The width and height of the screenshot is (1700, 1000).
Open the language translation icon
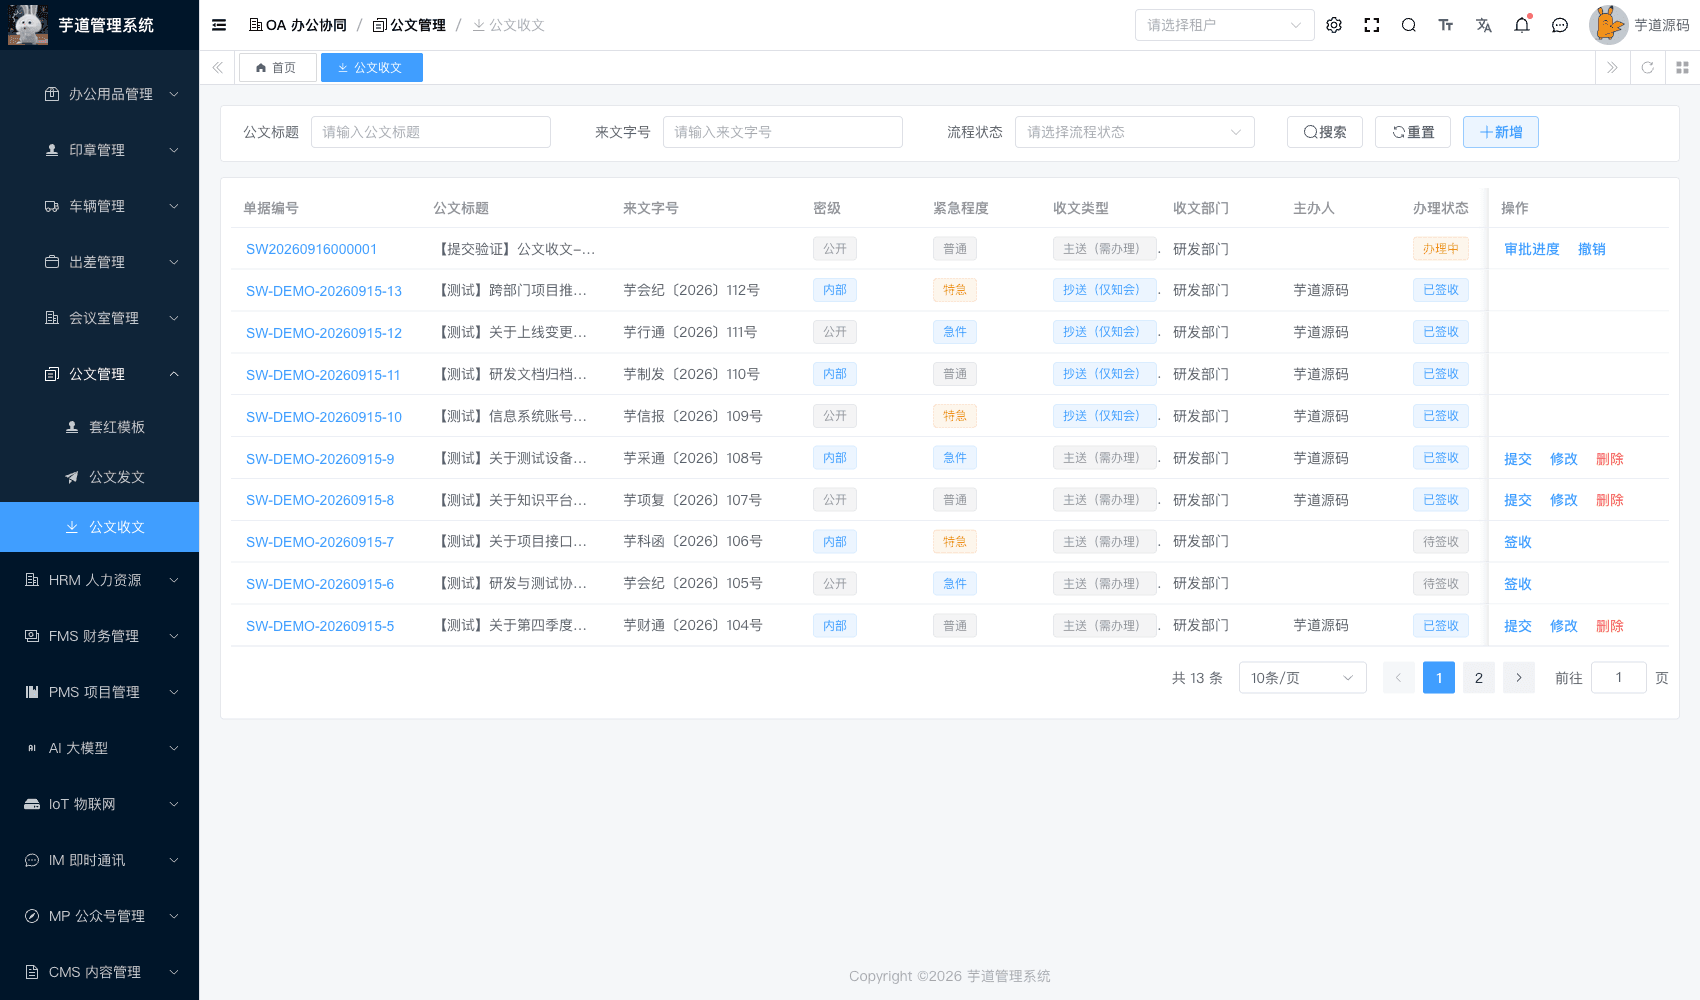(1484, 25)
